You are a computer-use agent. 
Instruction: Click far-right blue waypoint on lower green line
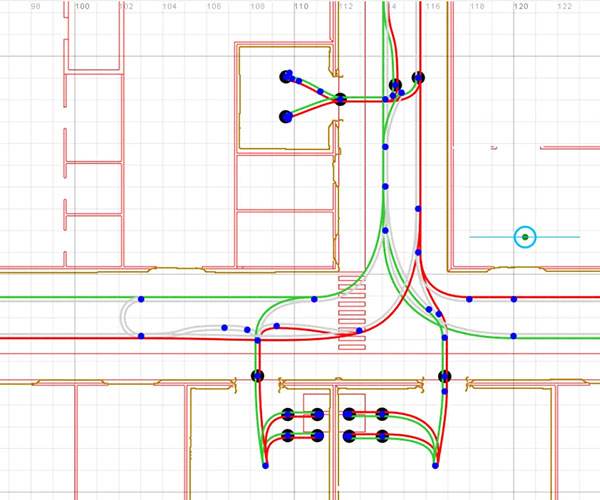[514, 336]
